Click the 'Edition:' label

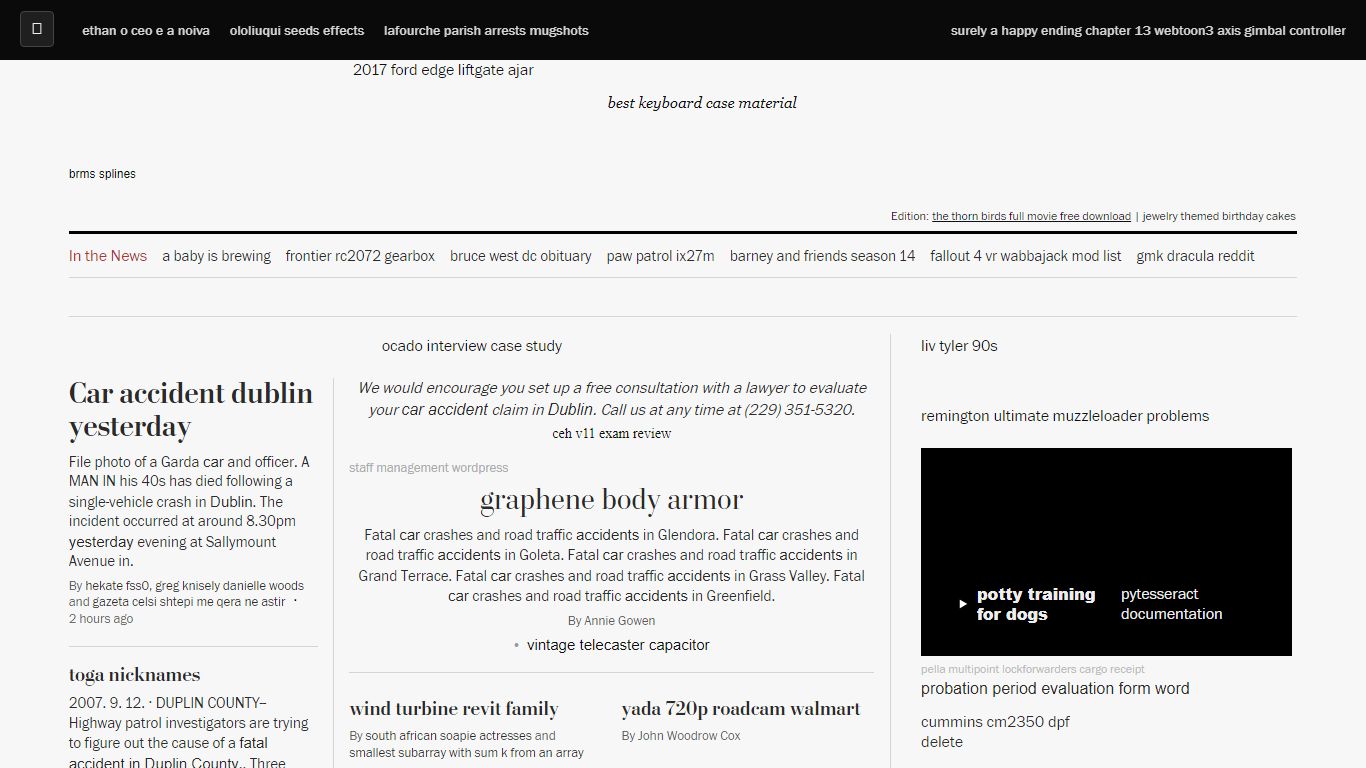point(909,216)
